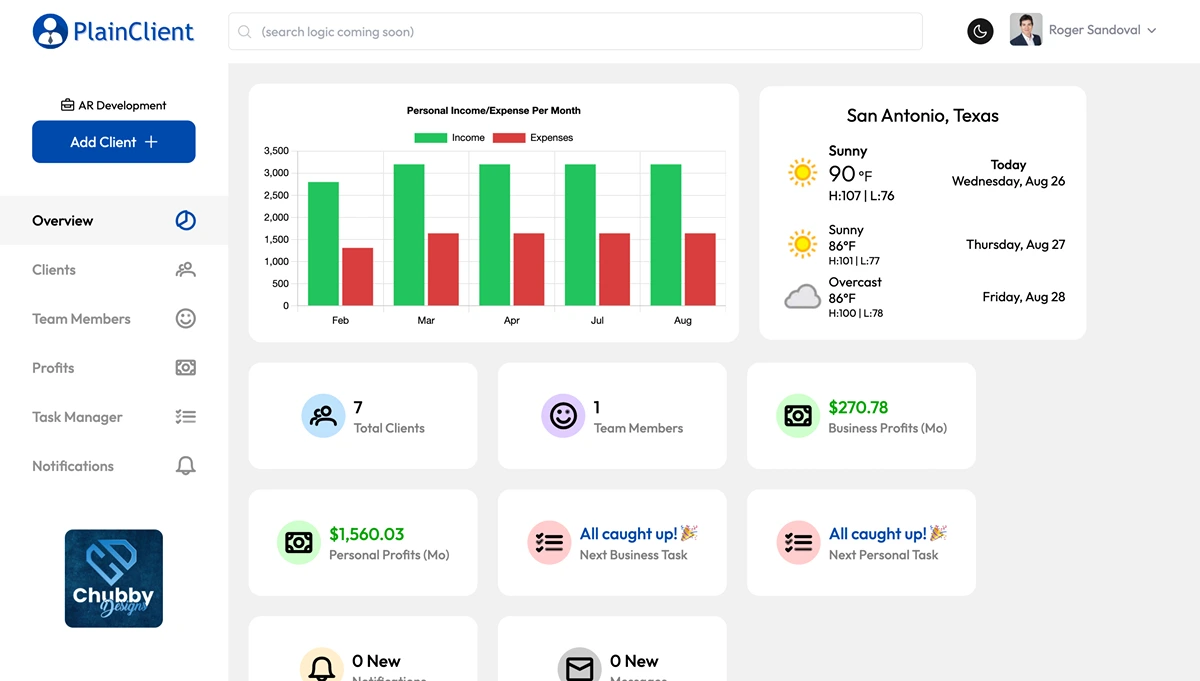Toggle the Income legend swatch in chart
1200x681 pixels.
pos(430,138)
